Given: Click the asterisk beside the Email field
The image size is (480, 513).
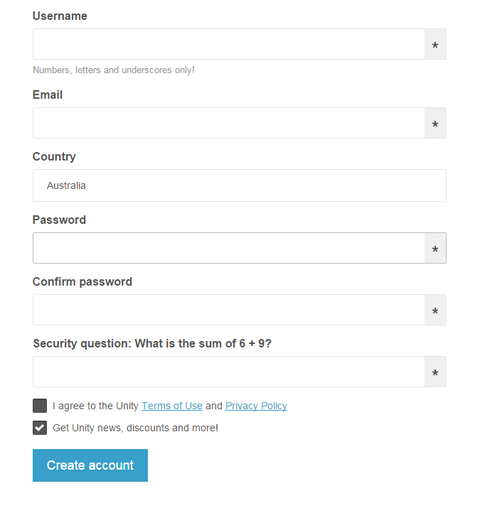Looking at the screenshot, I should point(435,123).
